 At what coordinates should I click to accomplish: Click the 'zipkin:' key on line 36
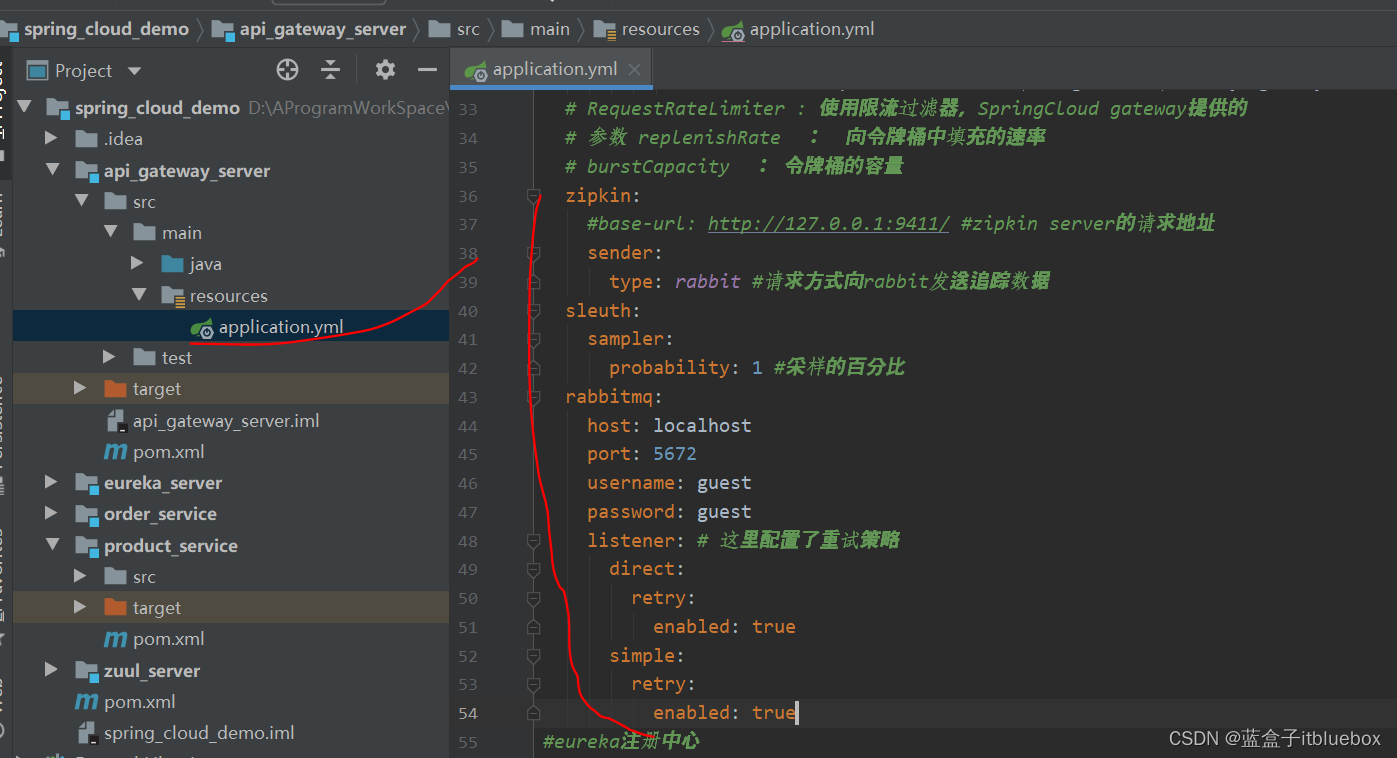(603, 195)
